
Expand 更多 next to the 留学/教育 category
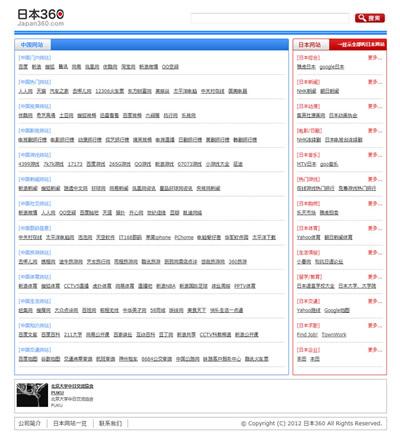tap(375, 277)
